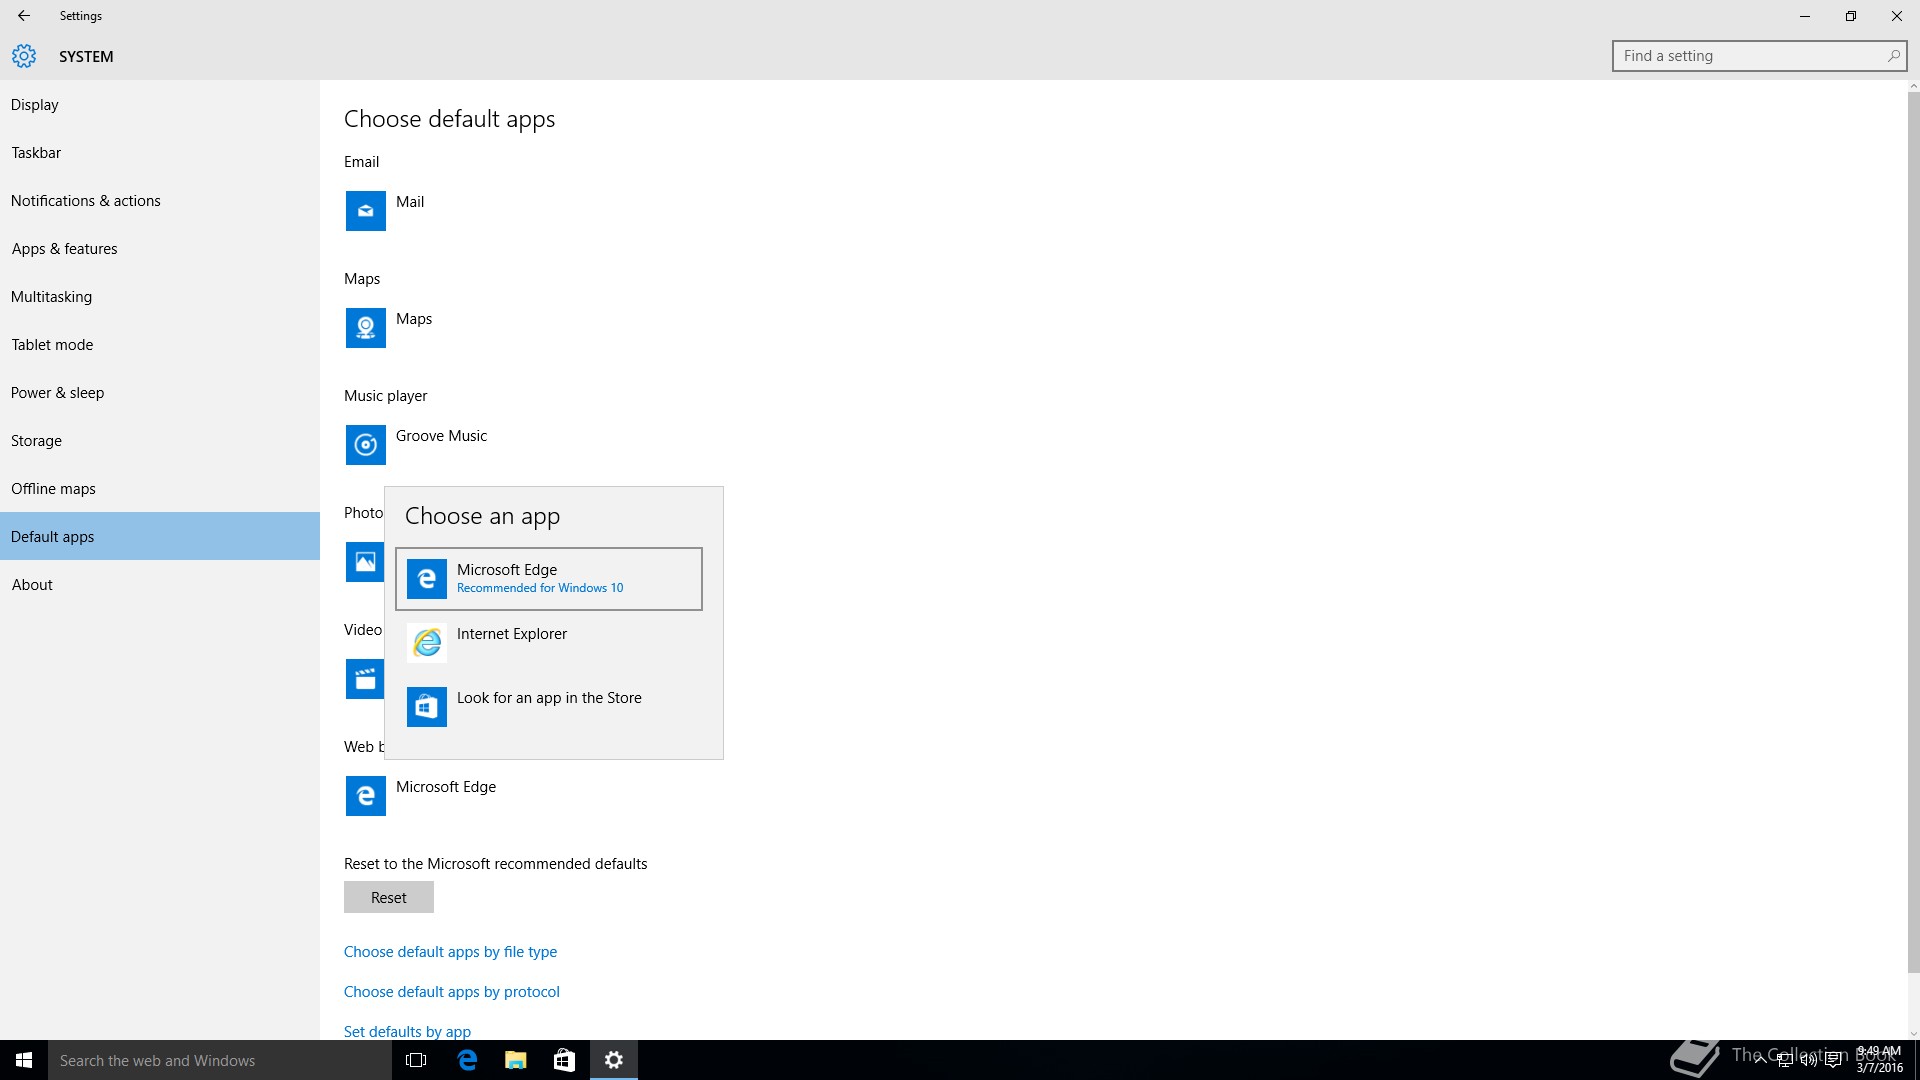Click the back arrow in Settings title bar

[x=24, y=16]
